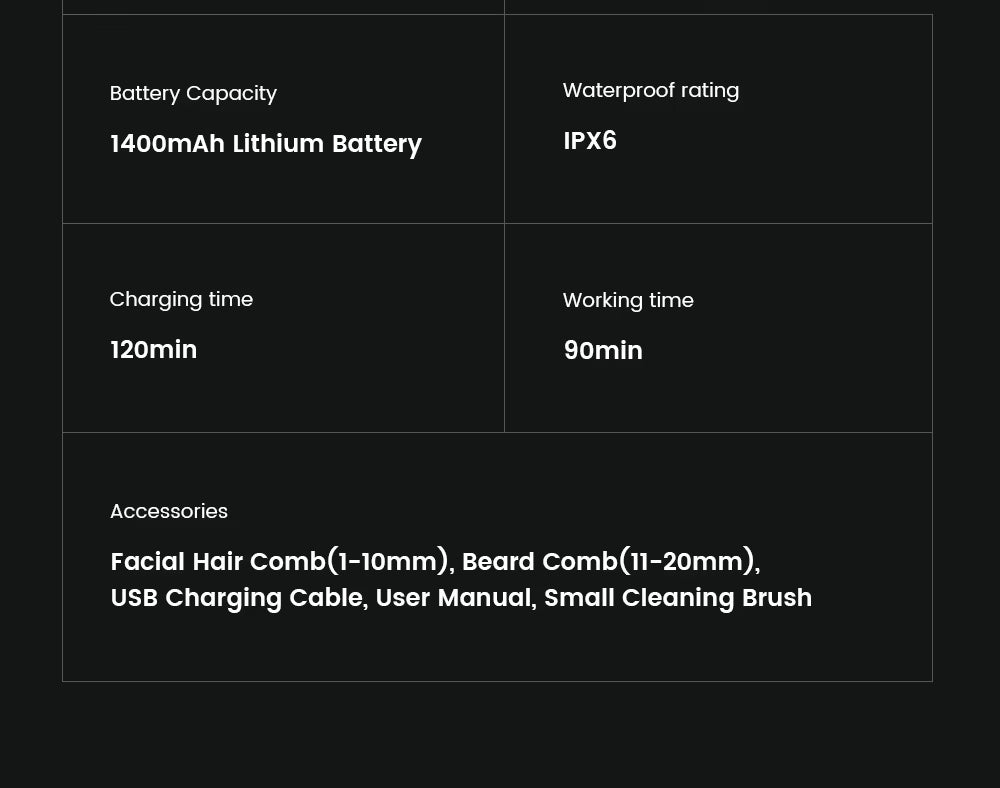Click the User Manual text
The height and width of the screenshot is (788, 1000).
coord(453,598)
